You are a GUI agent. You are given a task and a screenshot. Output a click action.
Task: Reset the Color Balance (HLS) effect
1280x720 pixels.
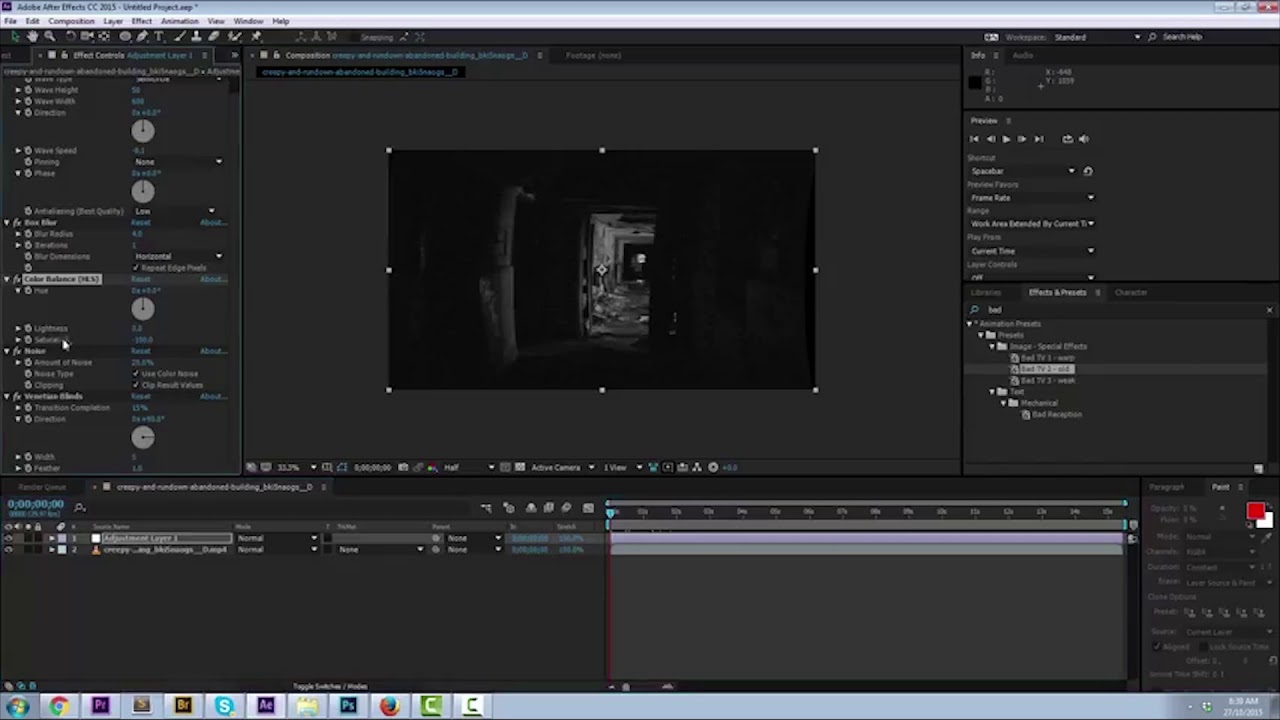pyautogui.click(x=141, y=279)
